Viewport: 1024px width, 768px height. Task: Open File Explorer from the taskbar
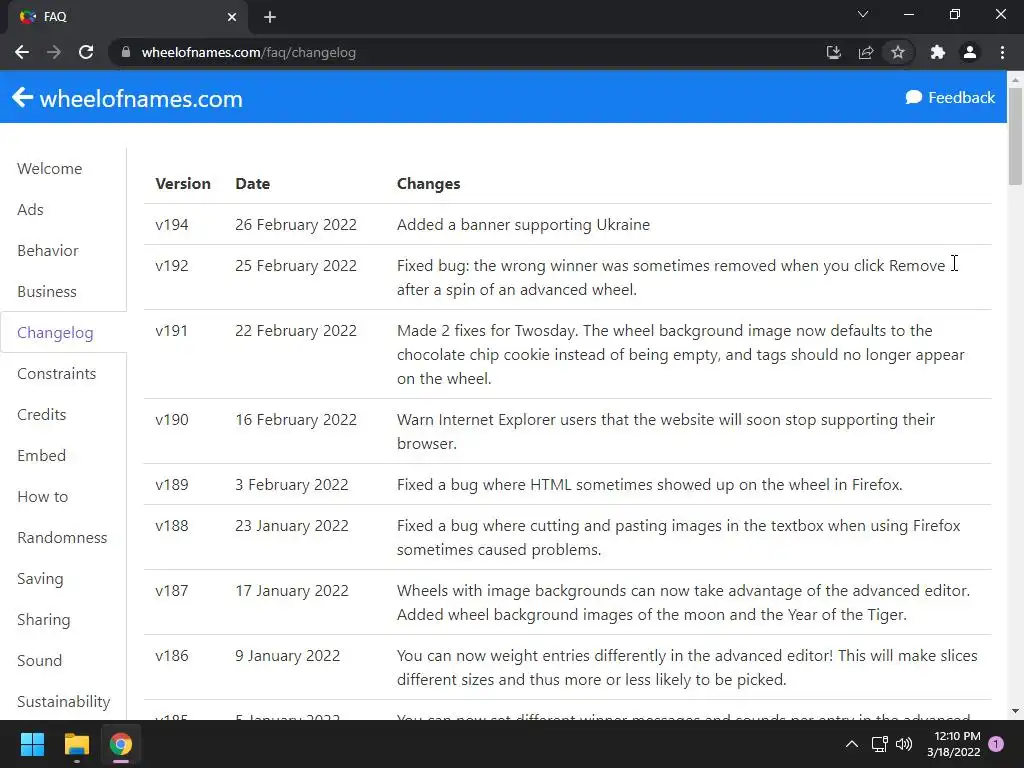pos(76,744)
